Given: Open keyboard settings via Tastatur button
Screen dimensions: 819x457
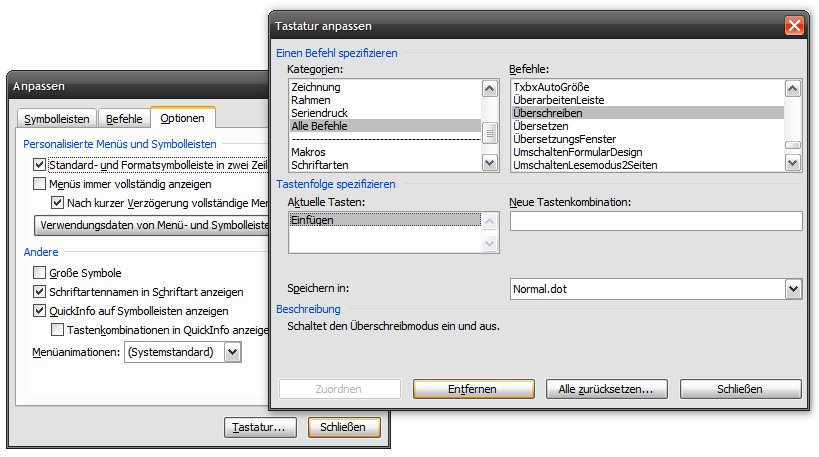Looking at the screenshot, I should (261, 427).
